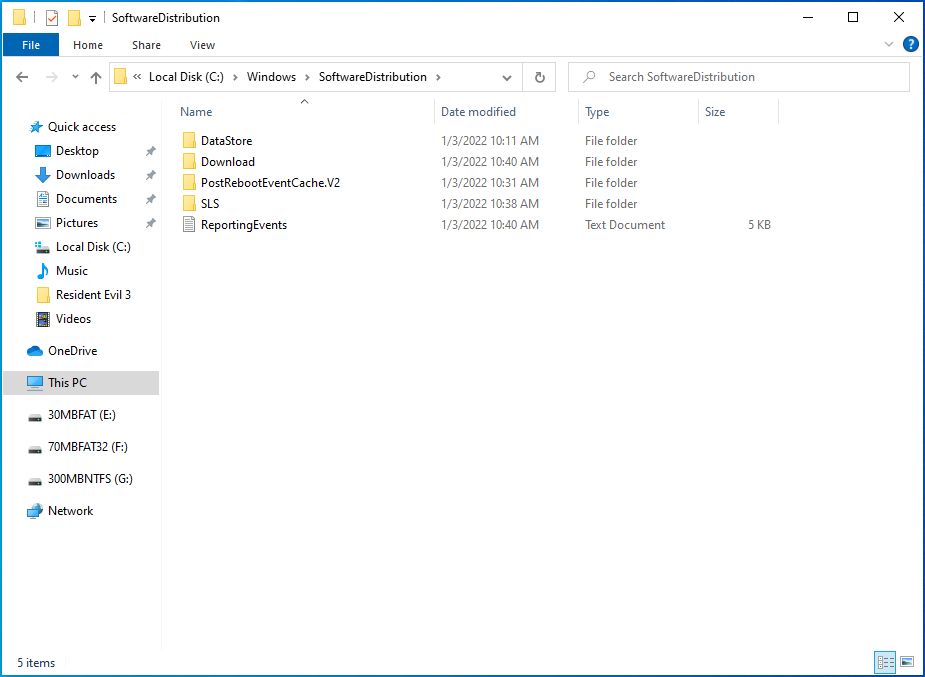Viewport: 925px width, 677px height.
Task: Select the ReportingEvents text document icon
Action: (x=189, y=225)
